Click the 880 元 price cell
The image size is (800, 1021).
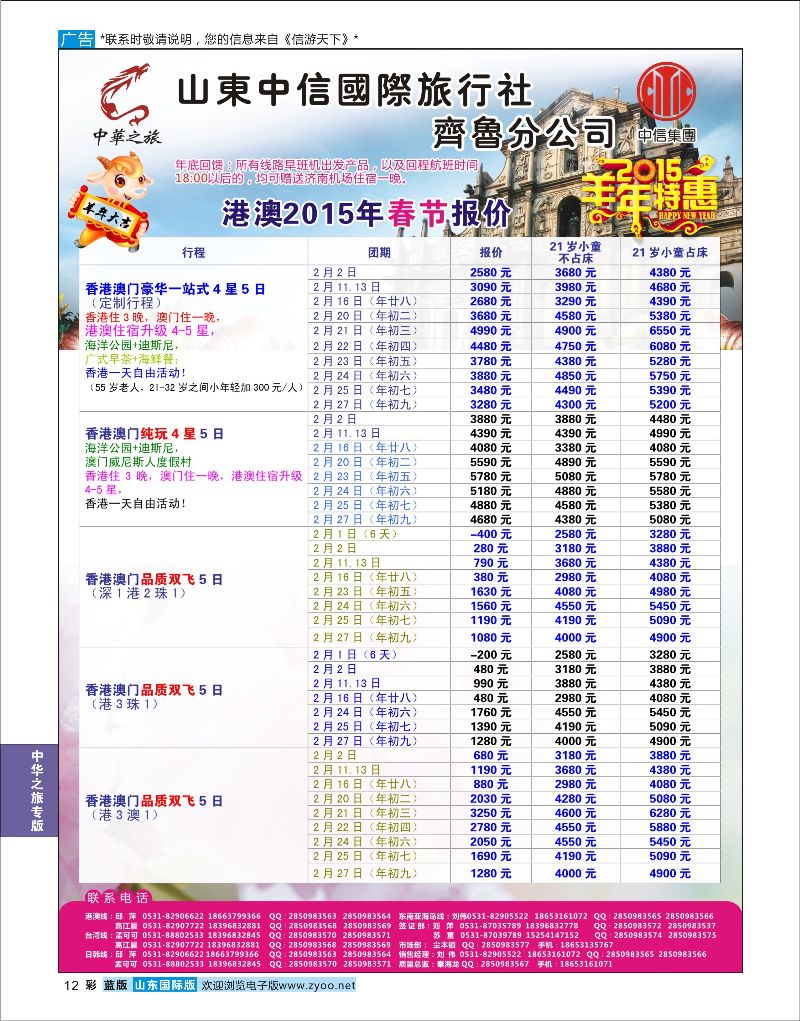point(491,785)
